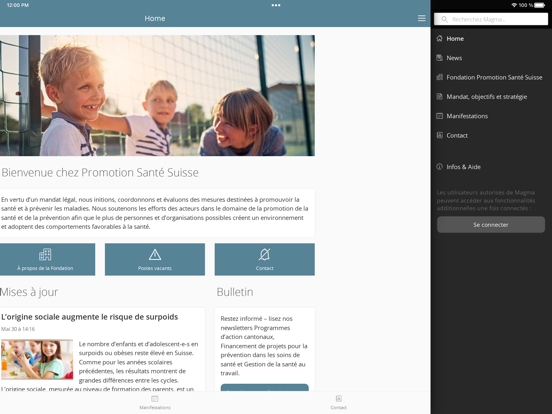The height and width of the screenshot is (414, 552).
Task: Click the 12:00 PM clock in status bar
Action: (18, 5)
